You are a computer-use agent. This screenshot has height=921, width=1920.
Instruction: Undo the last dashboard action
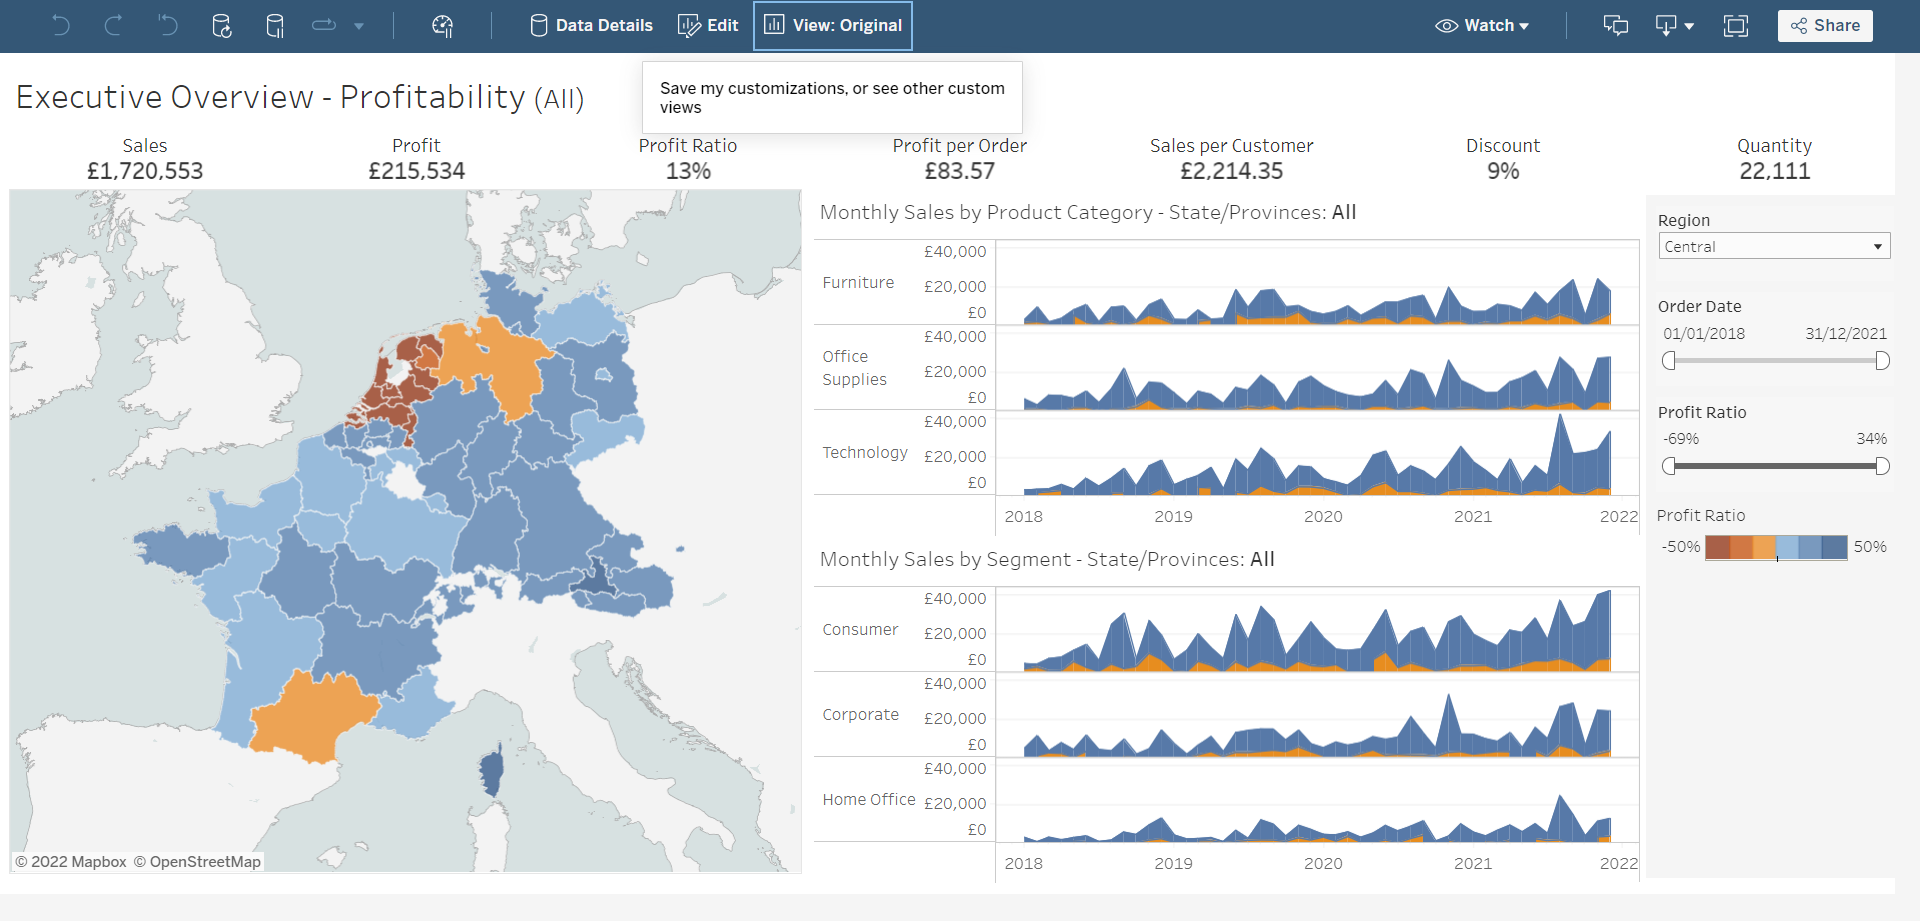60,25
